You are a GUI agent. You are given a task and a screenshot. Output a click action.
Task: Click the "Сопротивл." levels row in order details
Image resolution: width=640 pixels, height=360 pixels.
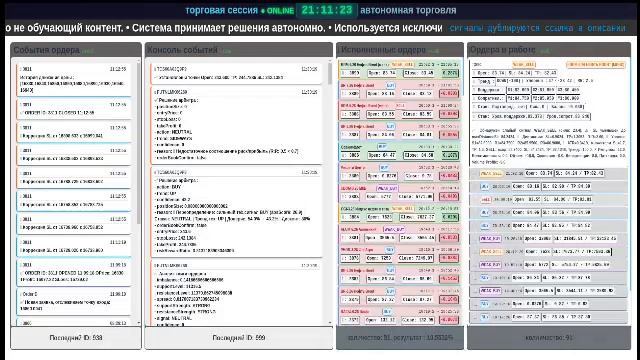(527, 98)
